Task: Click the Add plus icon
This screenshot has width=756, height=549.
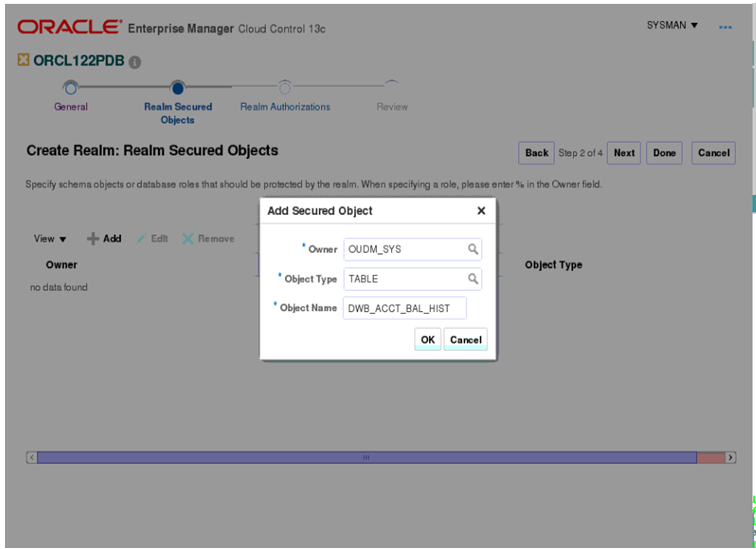Action: [93, 239]
